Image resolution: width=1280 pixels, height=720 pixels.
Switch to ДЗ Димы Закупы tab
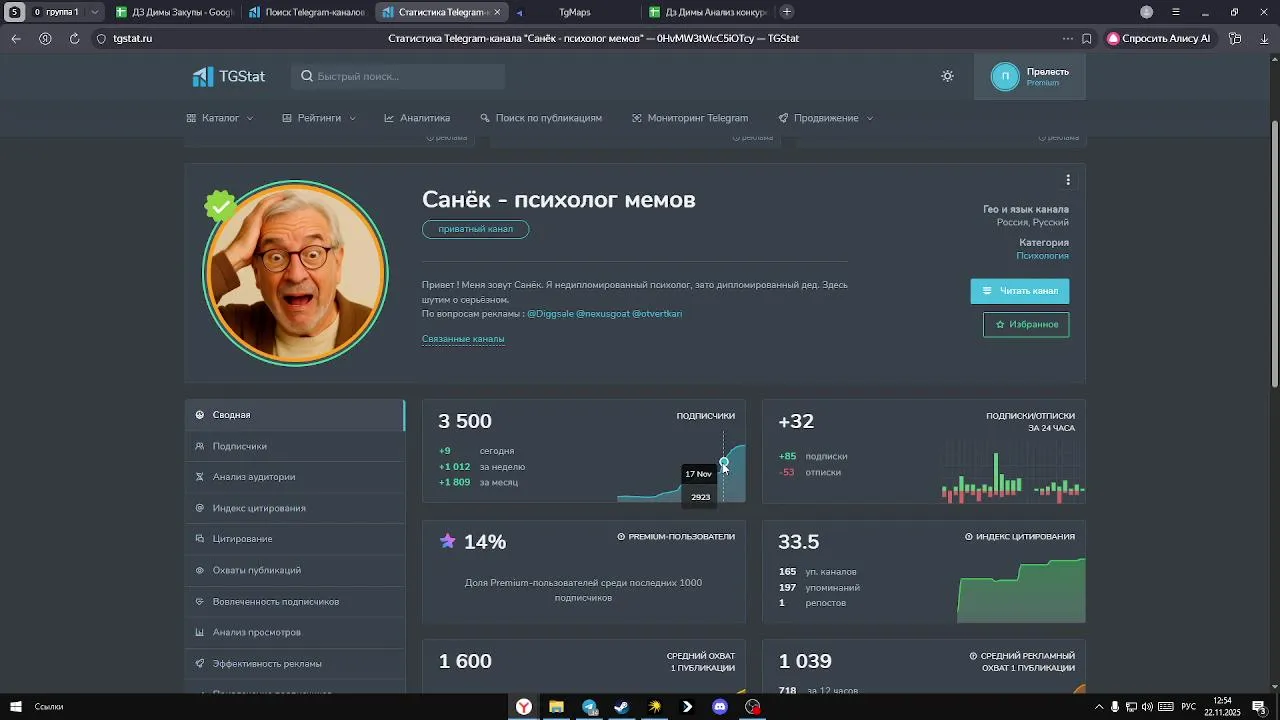pyautogui.click(x=174, y=12)
